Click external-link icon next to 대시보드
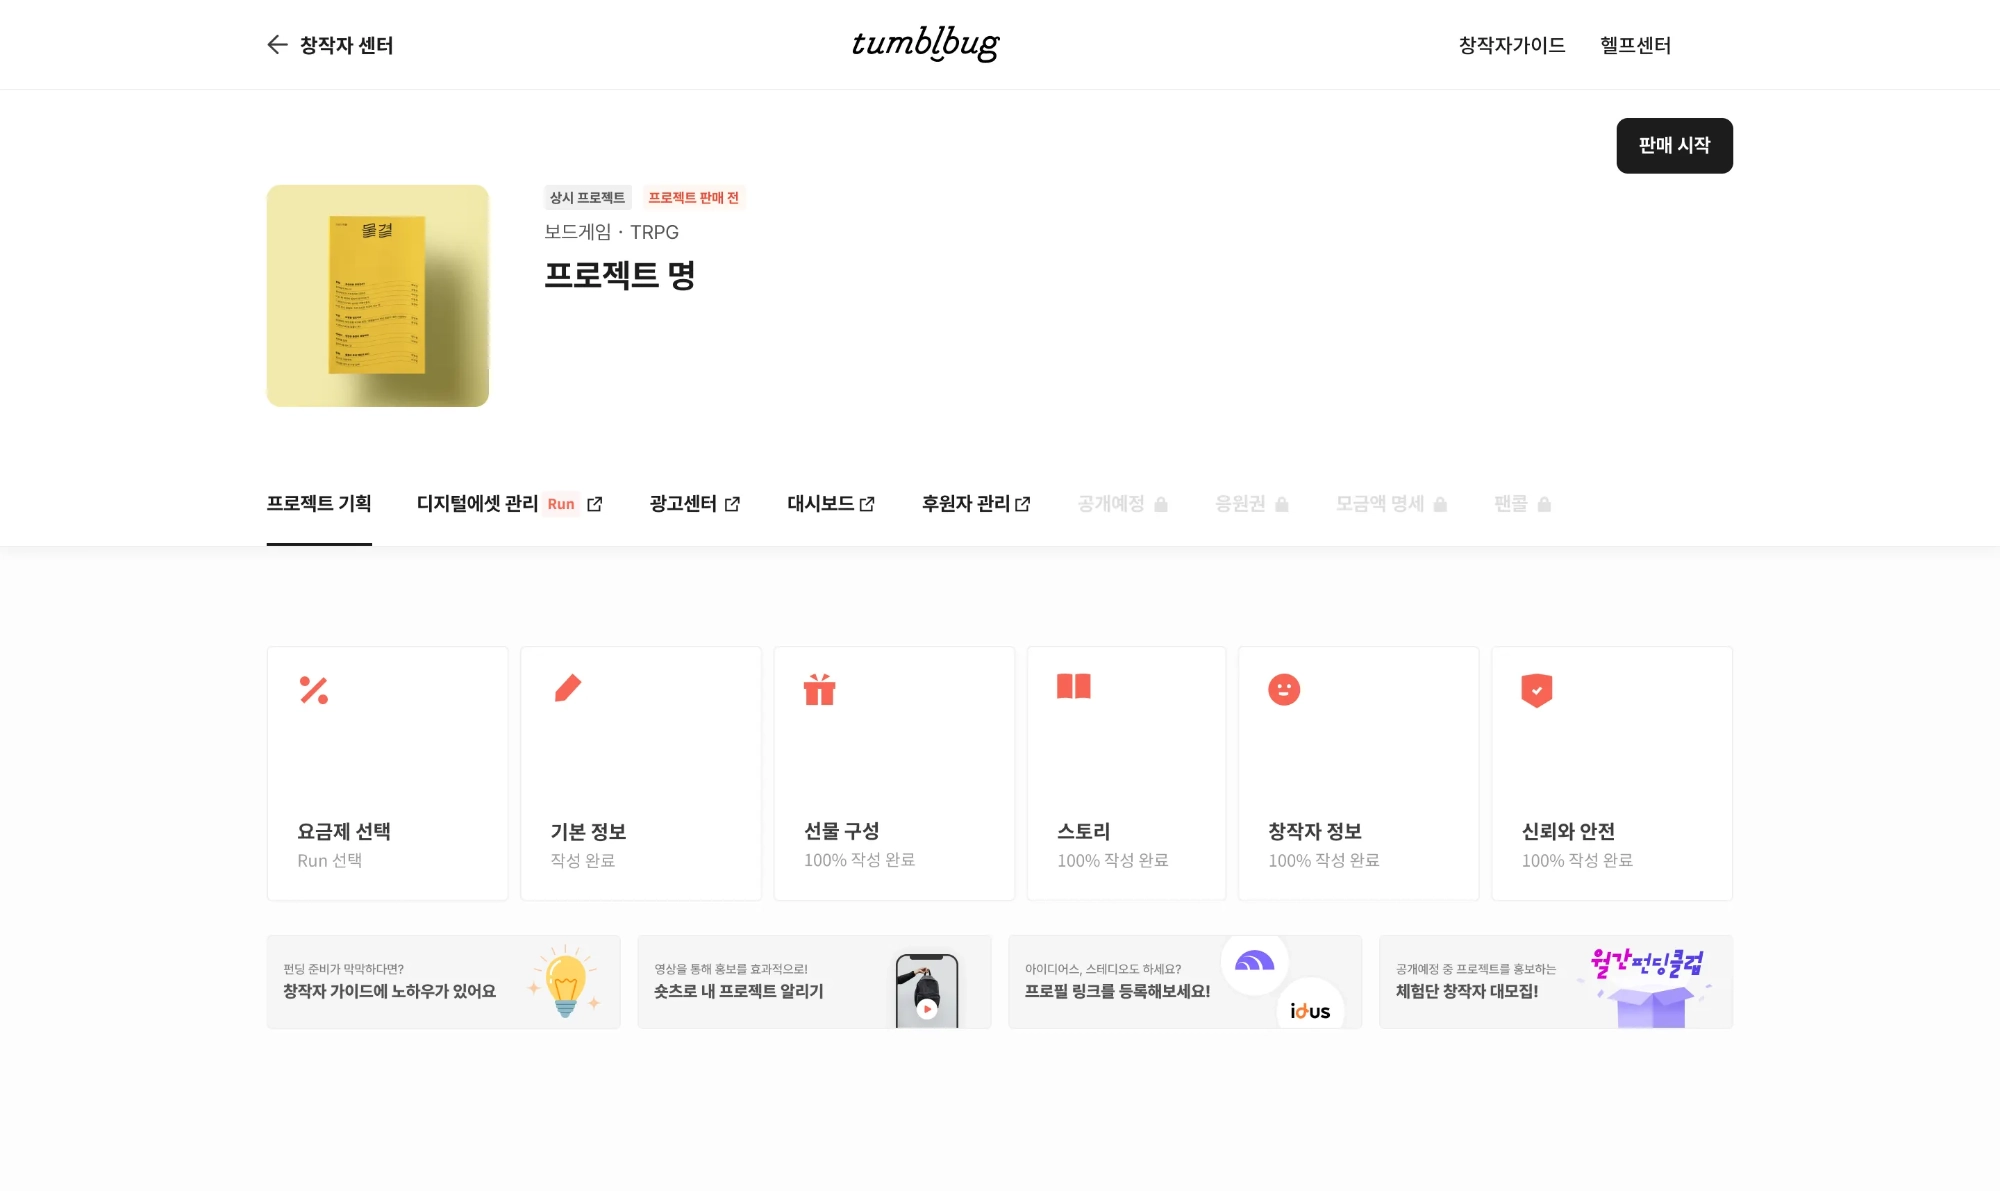This screenshot has height=1191, width=2000. click(x=867, y=504)
